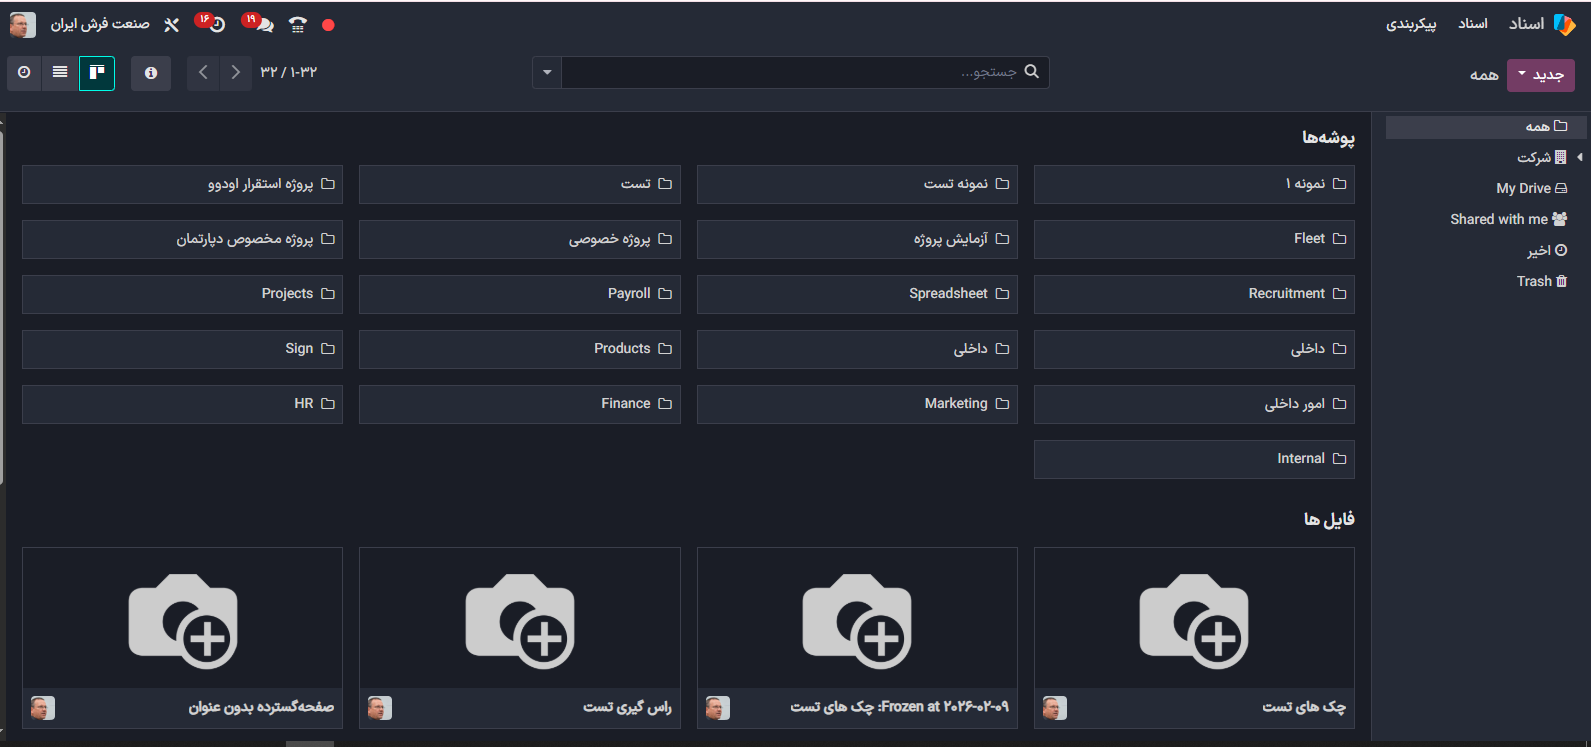
Task: Switch to activity clock view
Action: [24, 73]
